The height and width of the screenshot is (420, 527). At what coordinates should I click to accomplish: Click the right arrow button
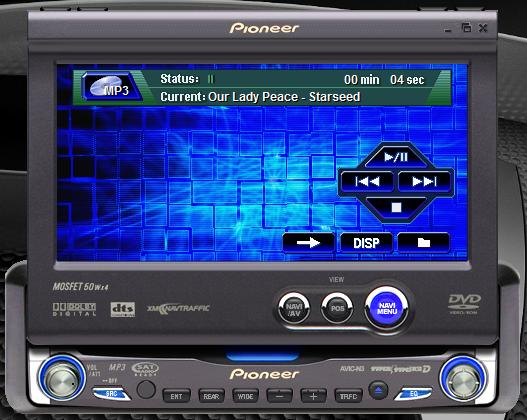[309, 243]
